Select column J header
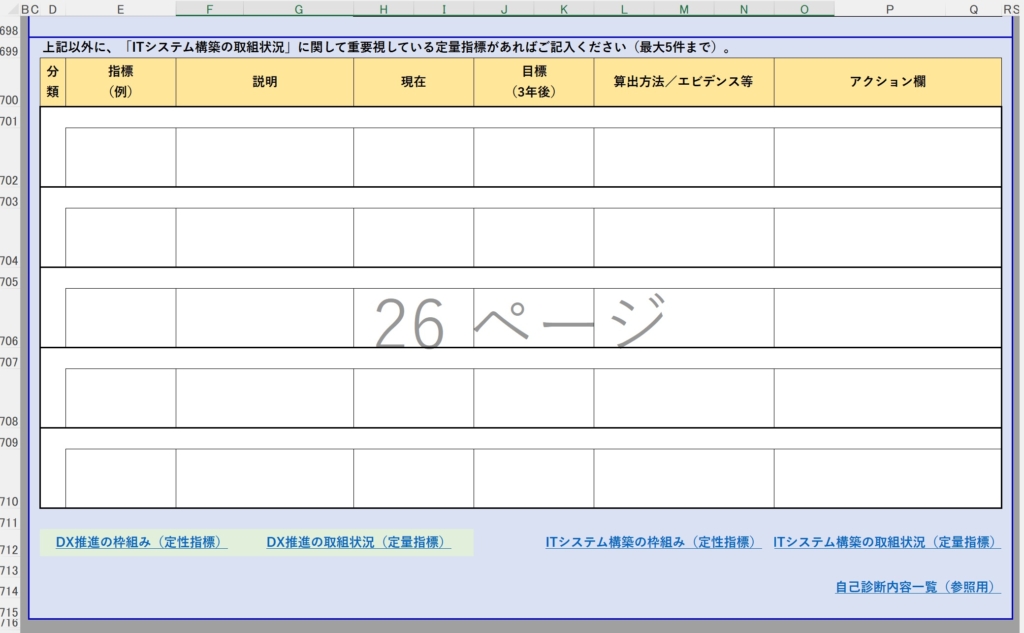 (504, 9)
